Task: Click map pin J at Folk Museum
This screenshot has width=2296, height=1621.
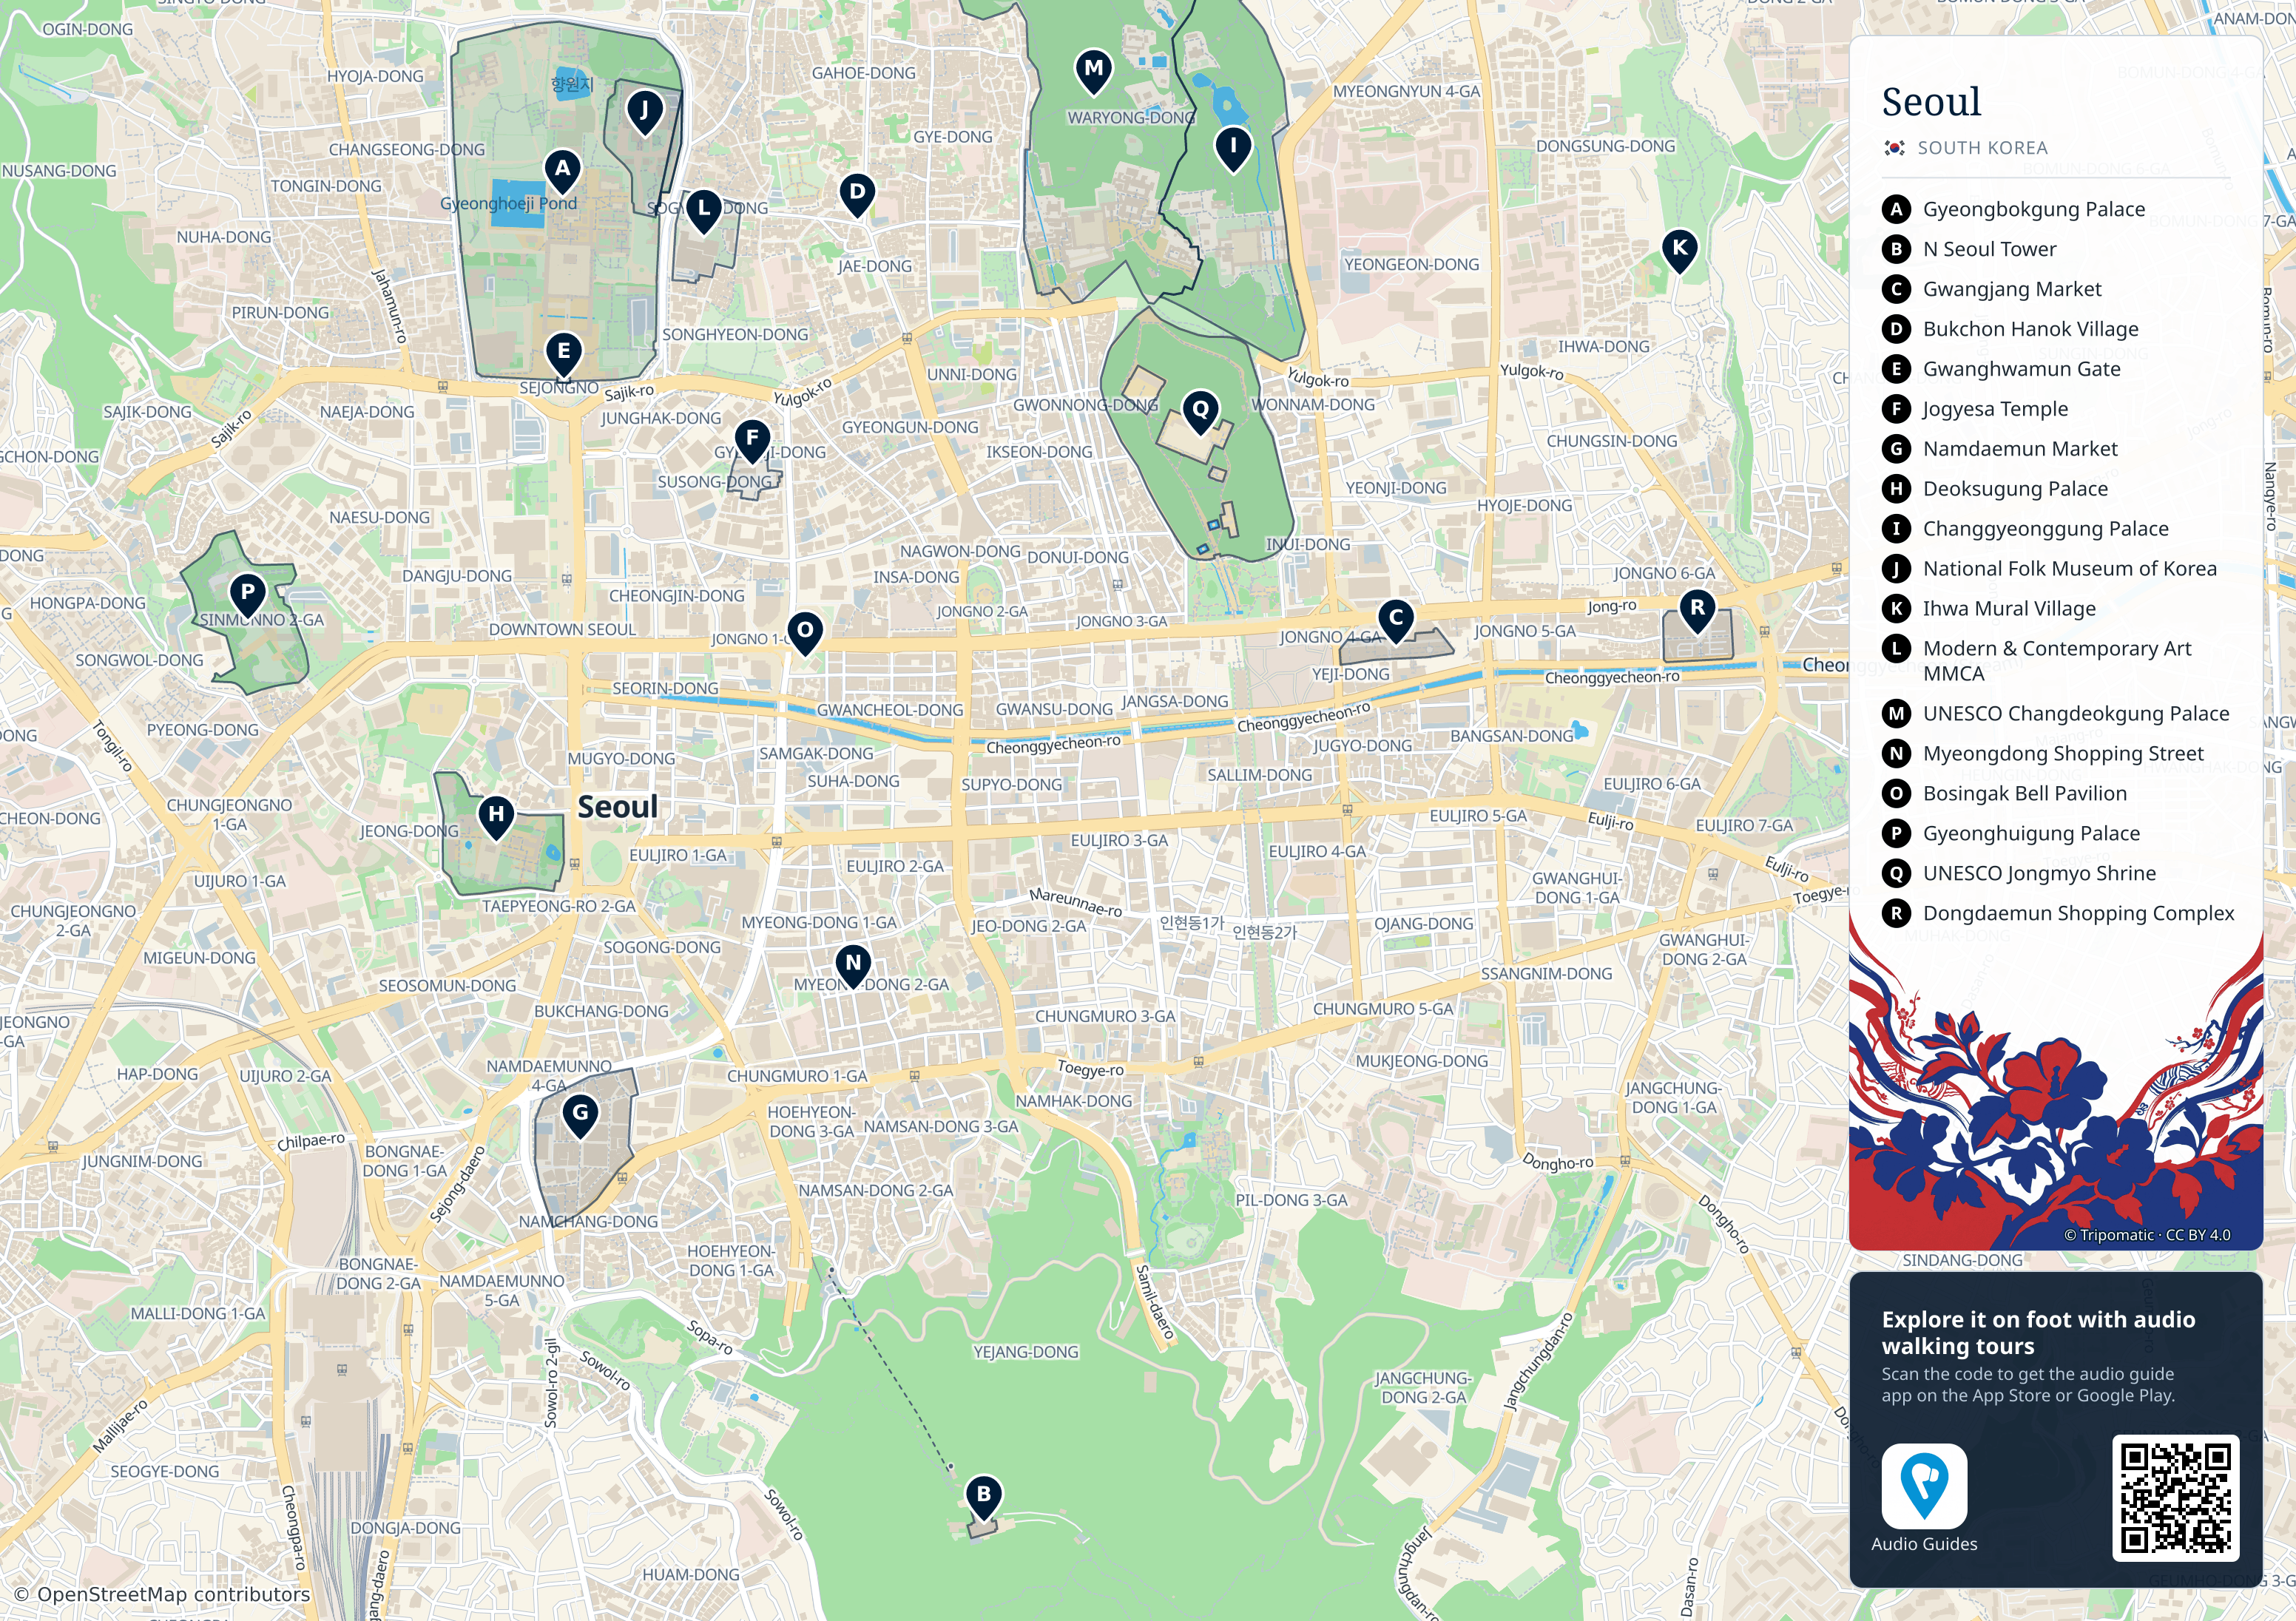Action: (x=644, y=113)
